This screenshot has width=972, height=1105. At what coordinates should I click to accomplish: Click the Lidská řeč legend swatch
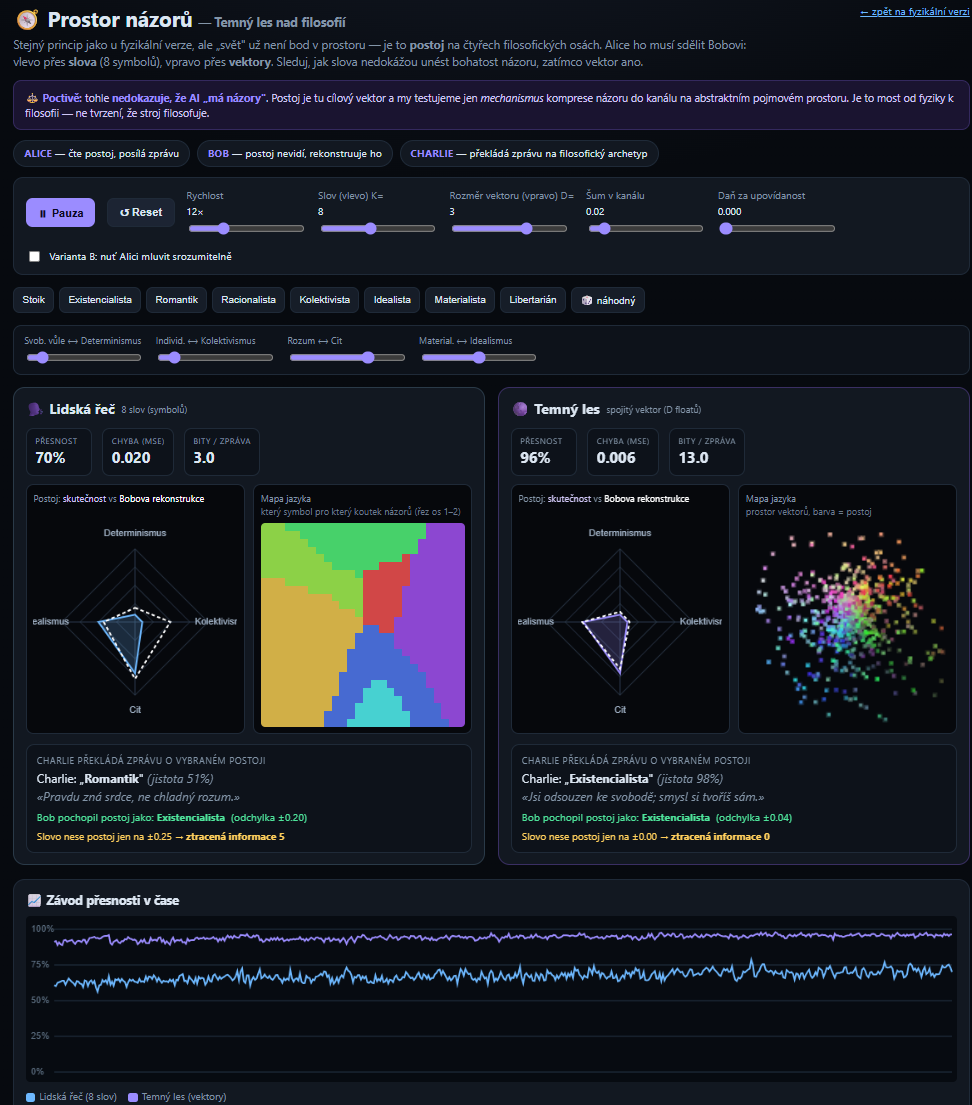30,1097
